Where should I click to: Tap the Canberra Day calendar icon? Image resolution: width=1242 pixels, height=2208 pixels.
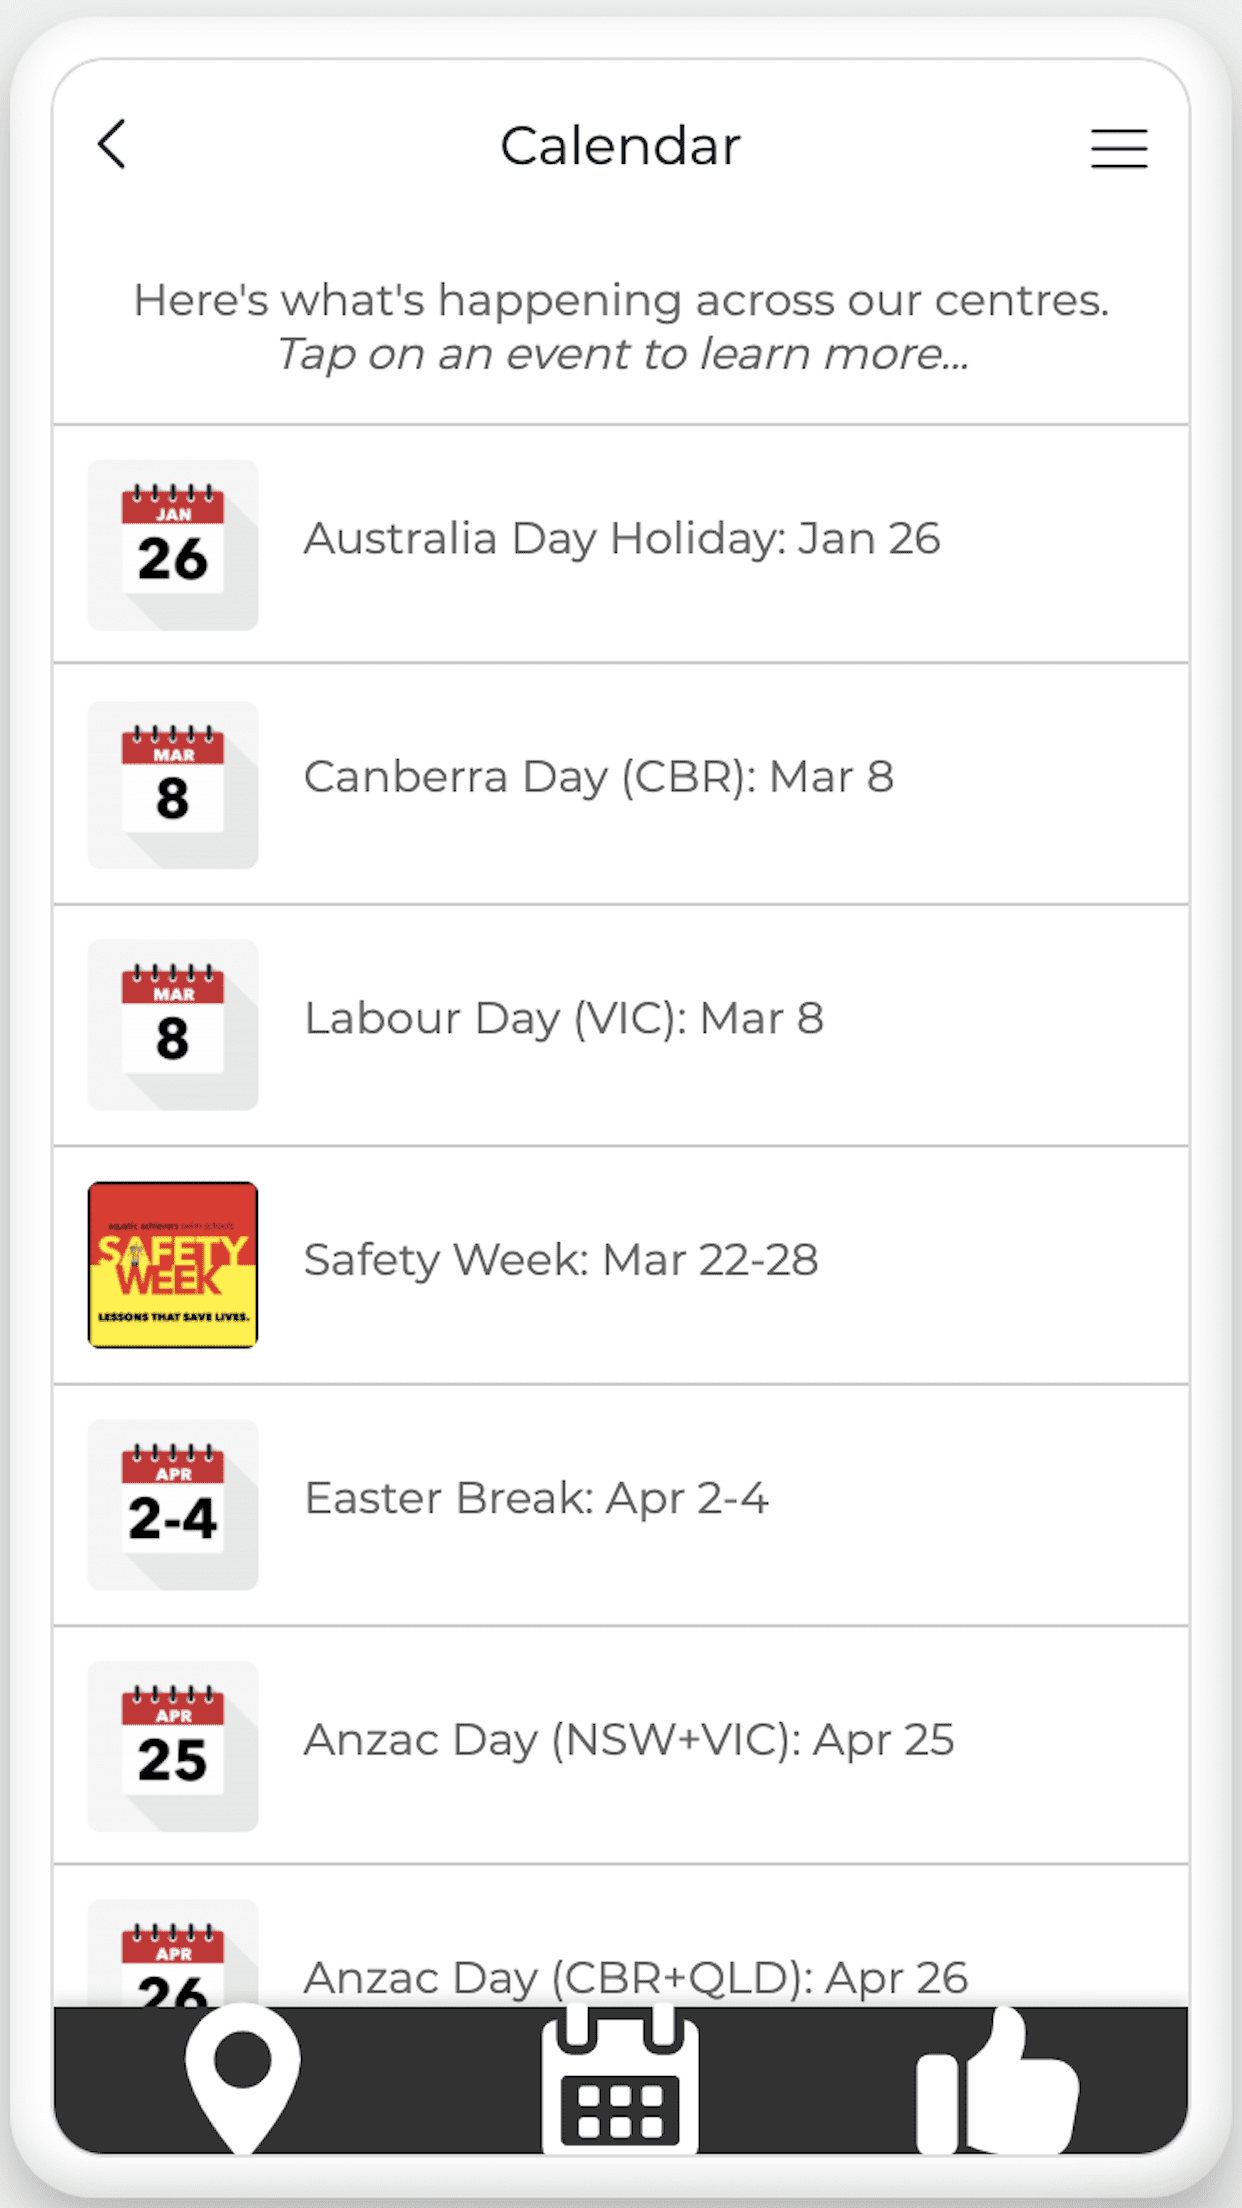pyautogui.click(x=173, y=786)
